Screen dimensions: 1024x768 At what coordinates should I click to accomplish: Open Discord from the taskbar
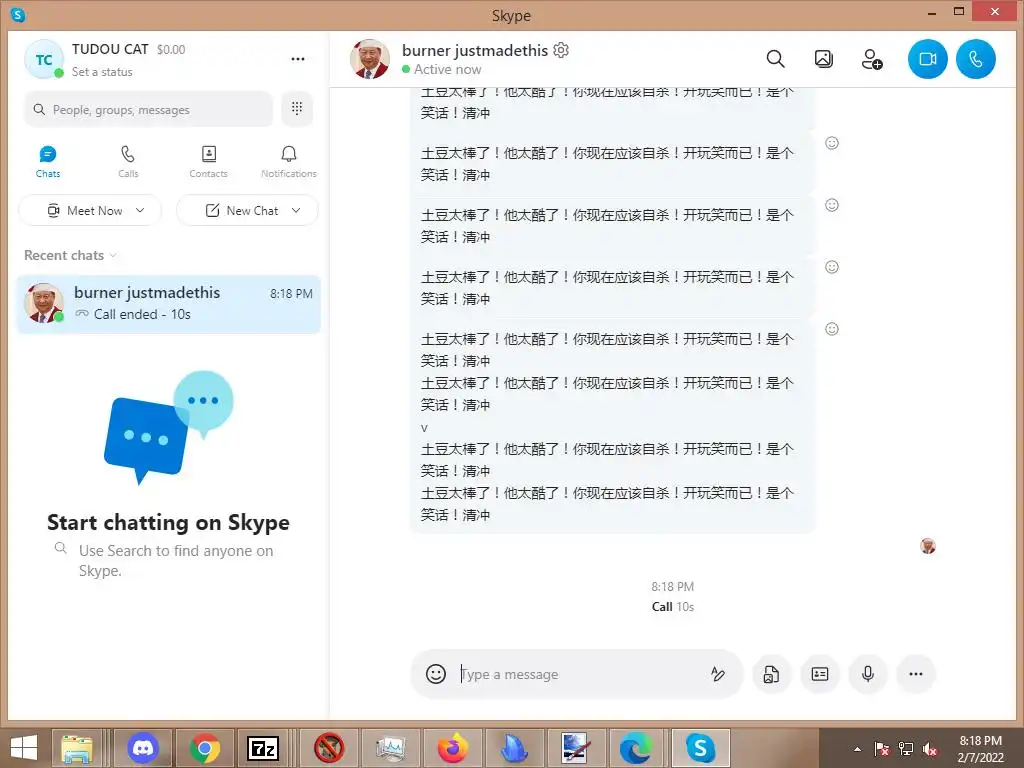point(143,748)
